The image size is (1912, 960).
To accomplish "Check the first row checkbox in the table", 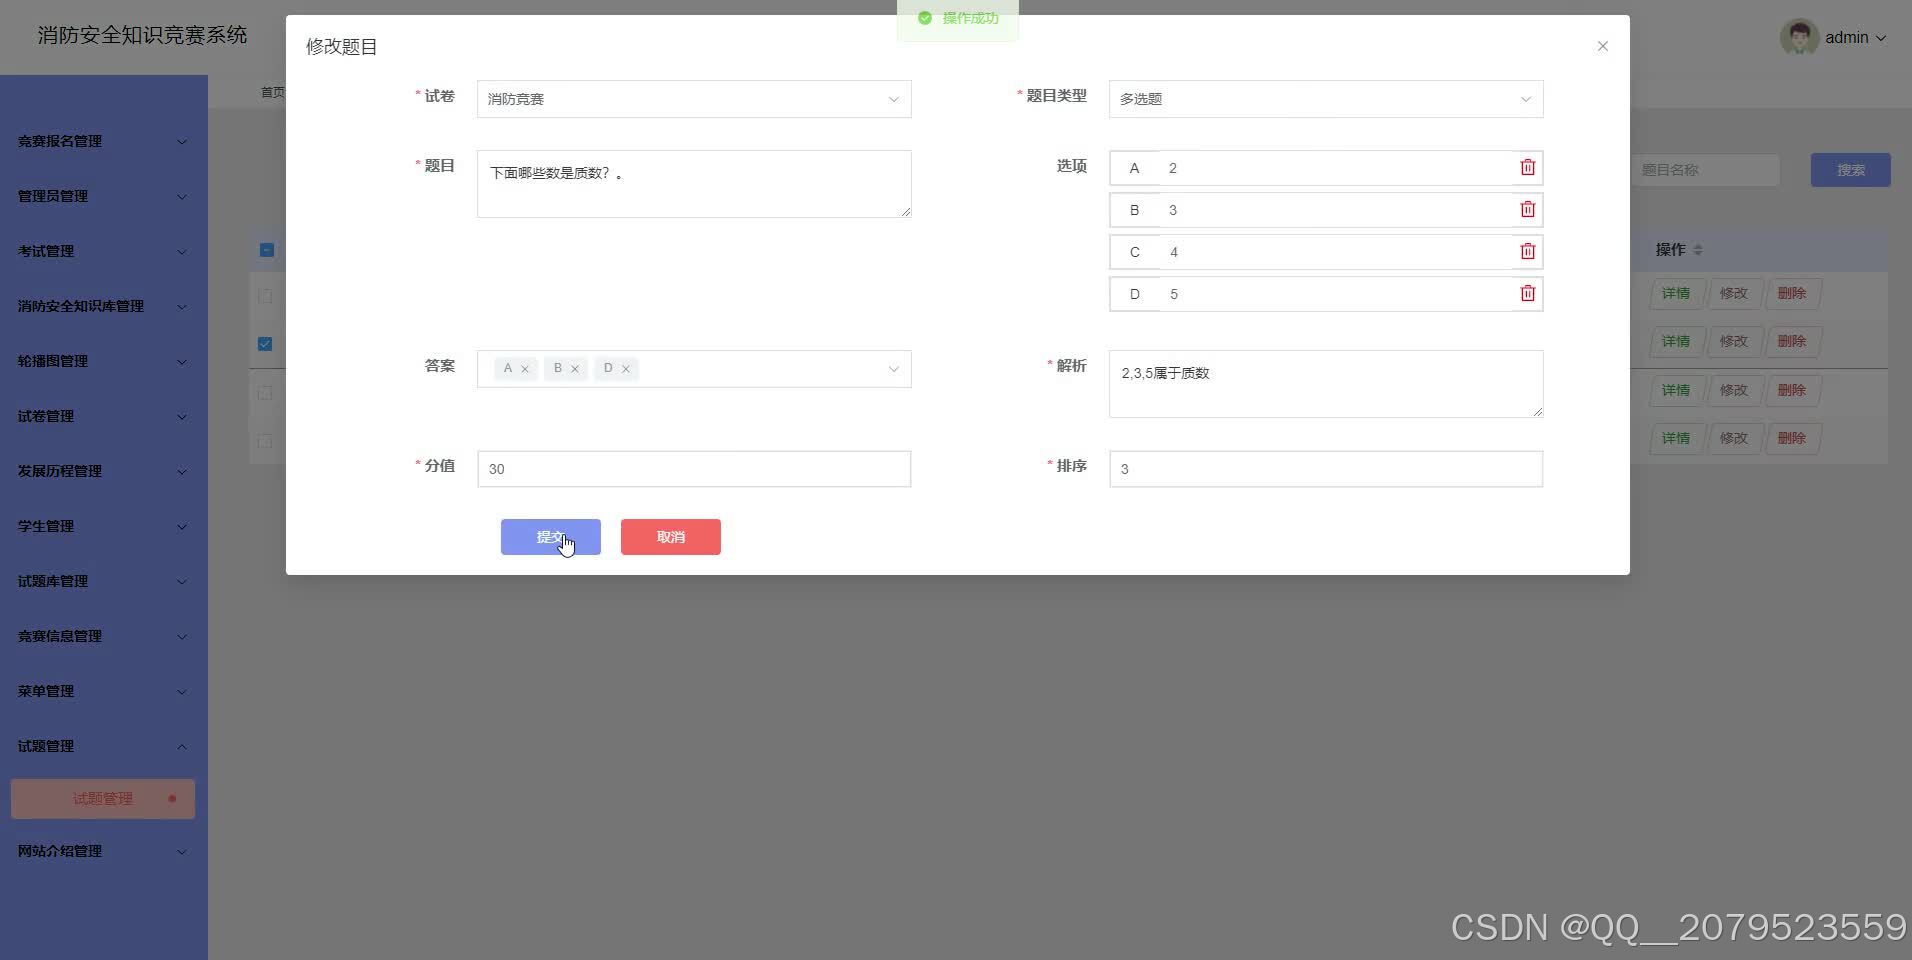I will tap(264, 295).
